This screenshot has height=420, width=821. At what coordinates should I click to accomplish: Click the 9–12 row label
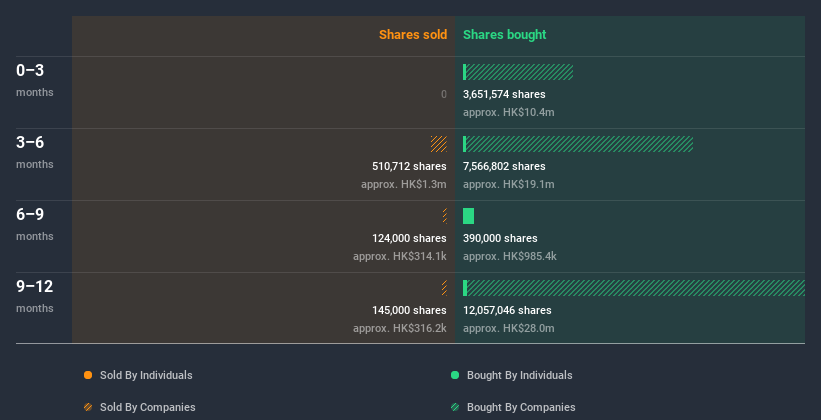pyautogui.click(x=35, y=286)
